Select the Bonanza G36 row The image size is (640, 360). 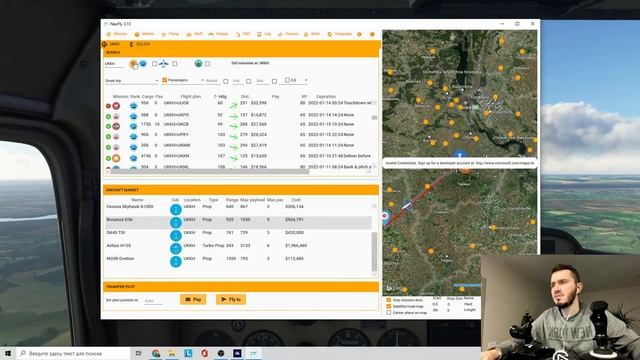pyautogui.click(x=238, y=222)
